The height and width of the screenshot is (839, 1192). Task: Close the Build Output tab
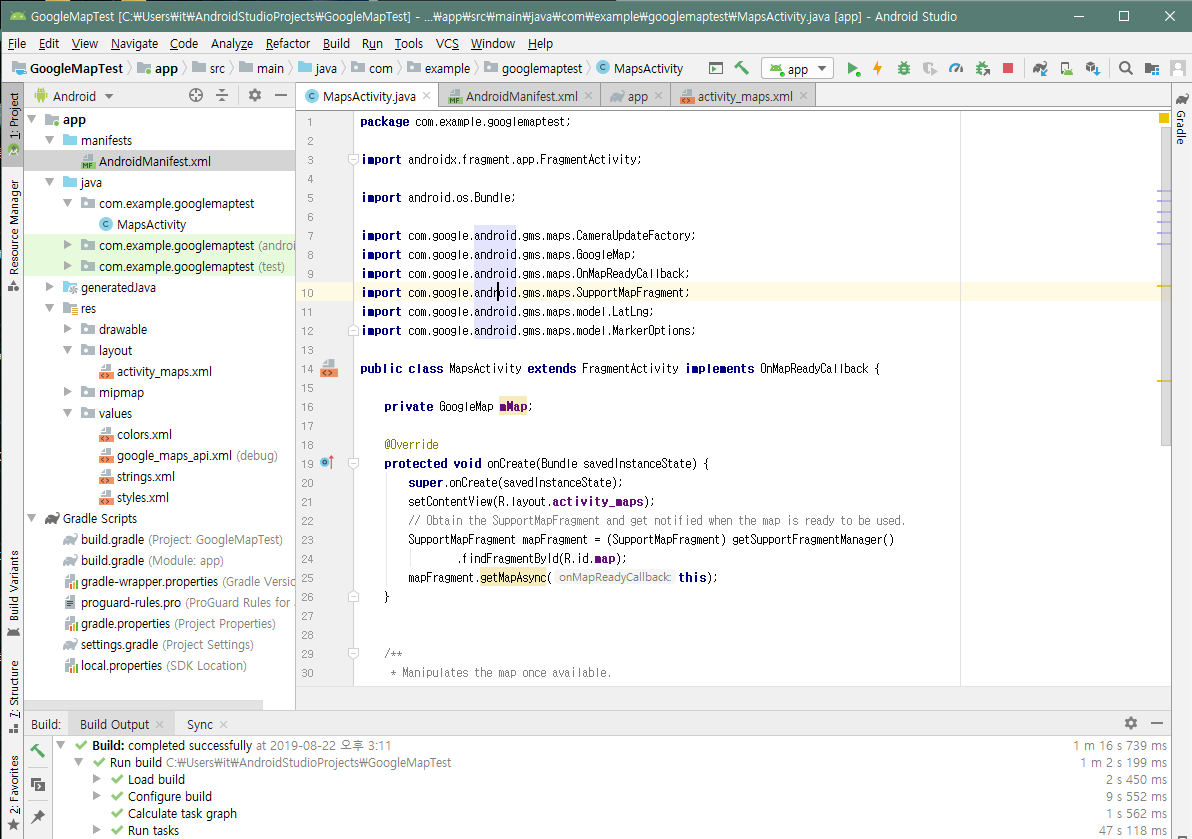pos(160,724)
